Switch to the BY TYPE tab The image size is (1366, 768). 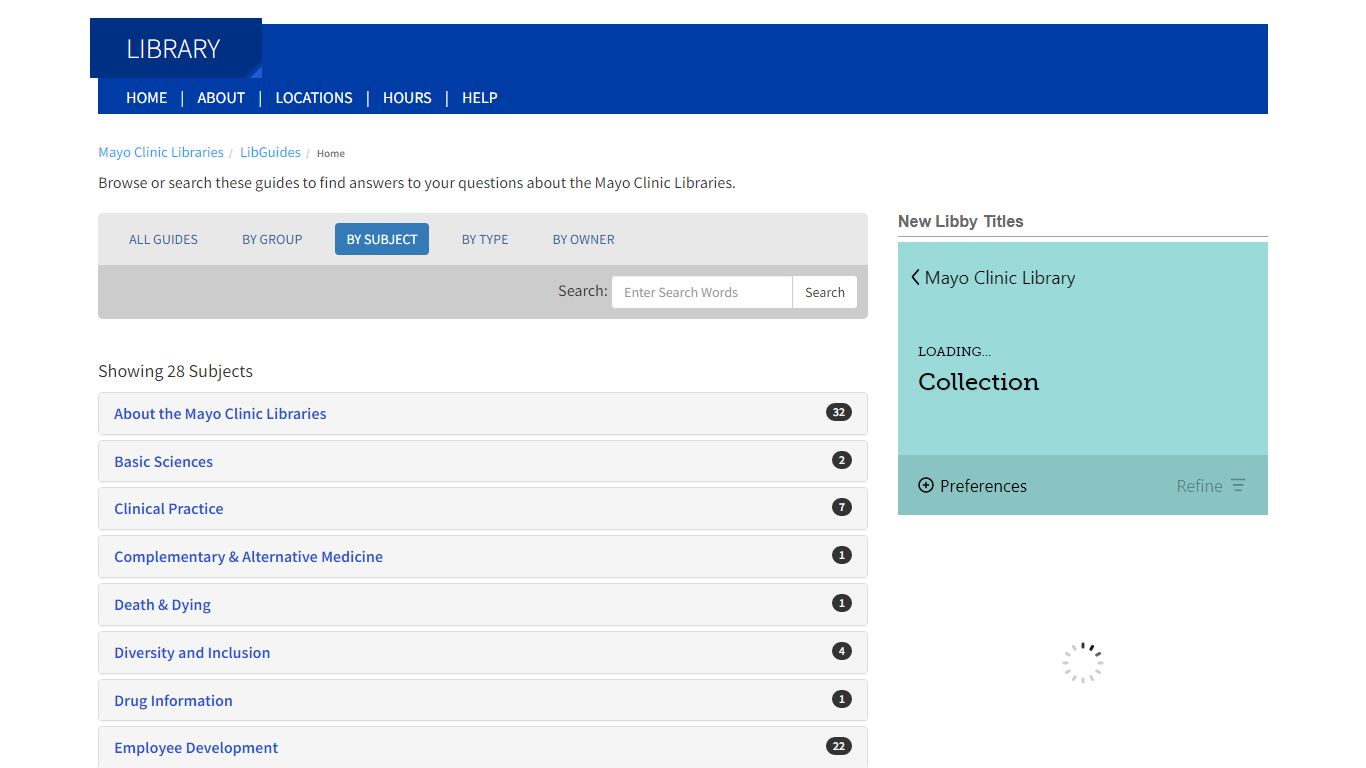point(485,239)
